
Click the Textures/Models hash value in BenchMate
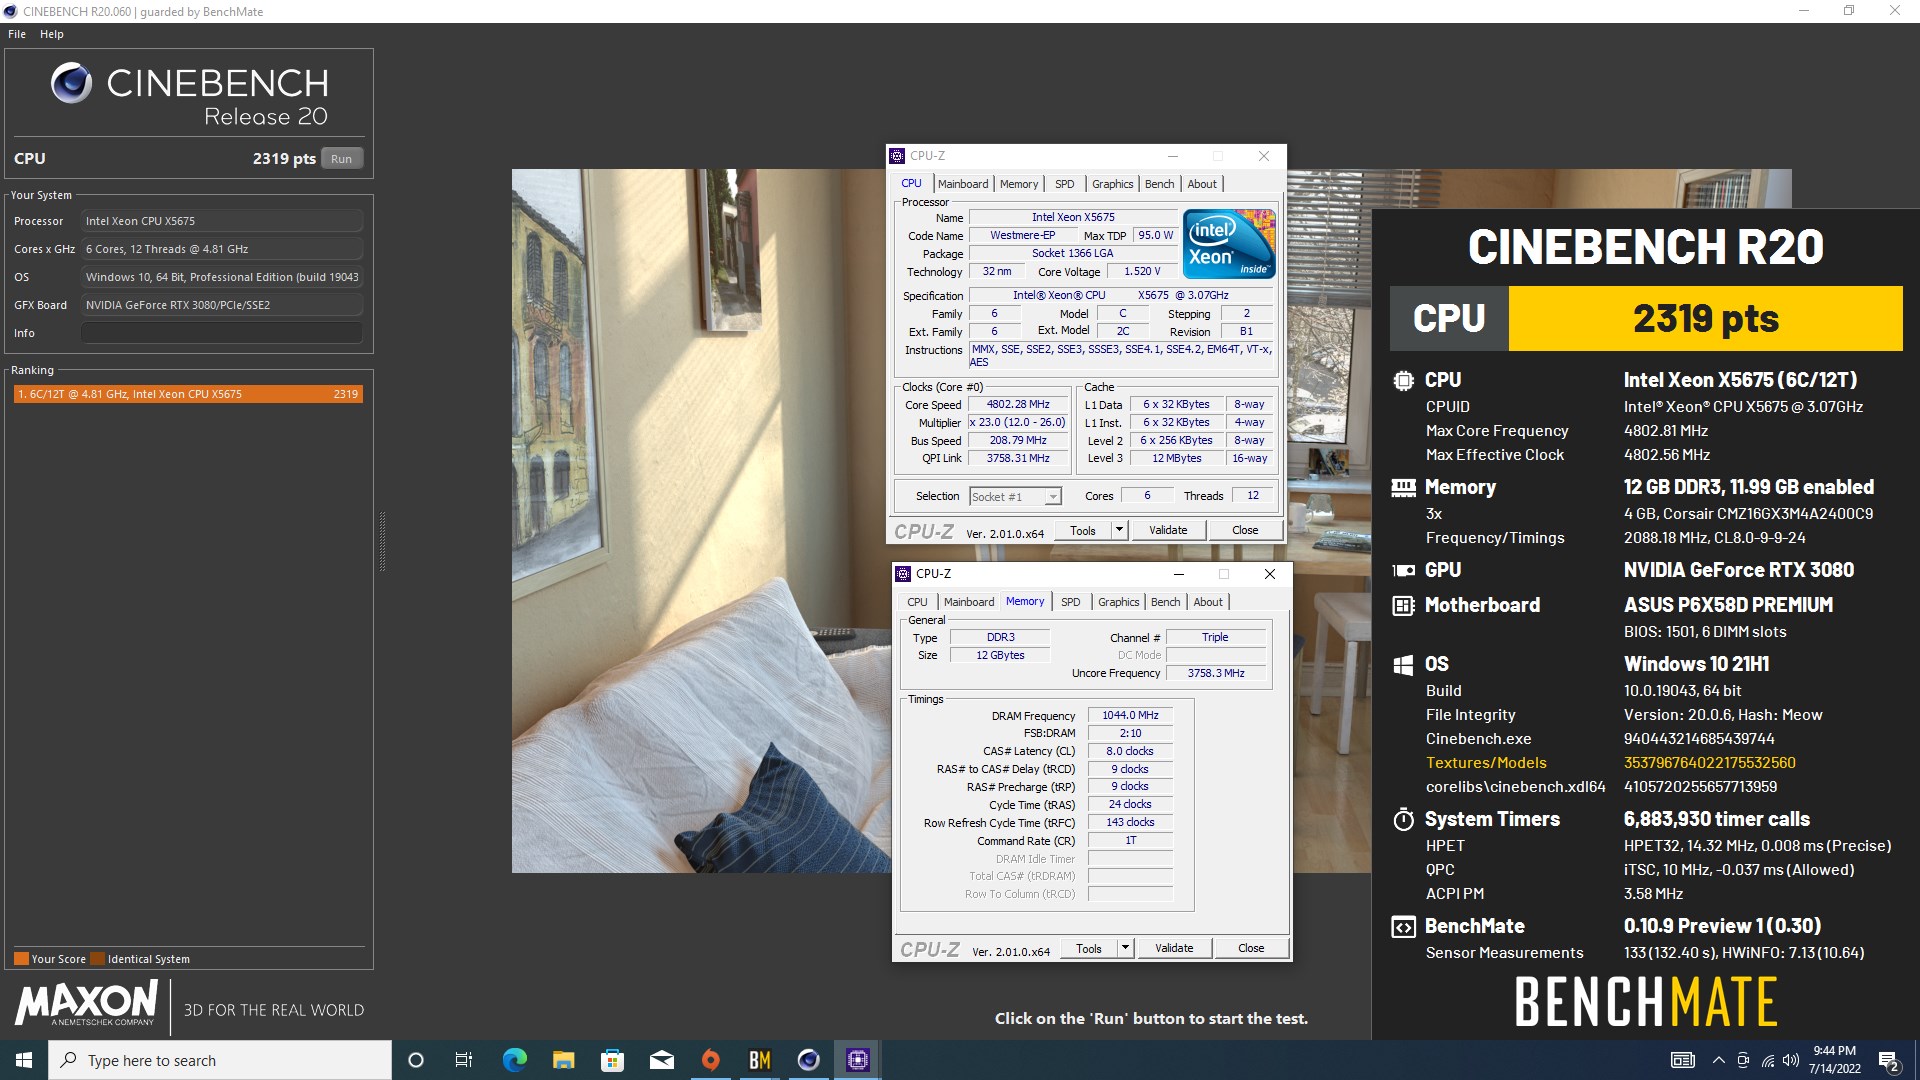point(1709,763)
